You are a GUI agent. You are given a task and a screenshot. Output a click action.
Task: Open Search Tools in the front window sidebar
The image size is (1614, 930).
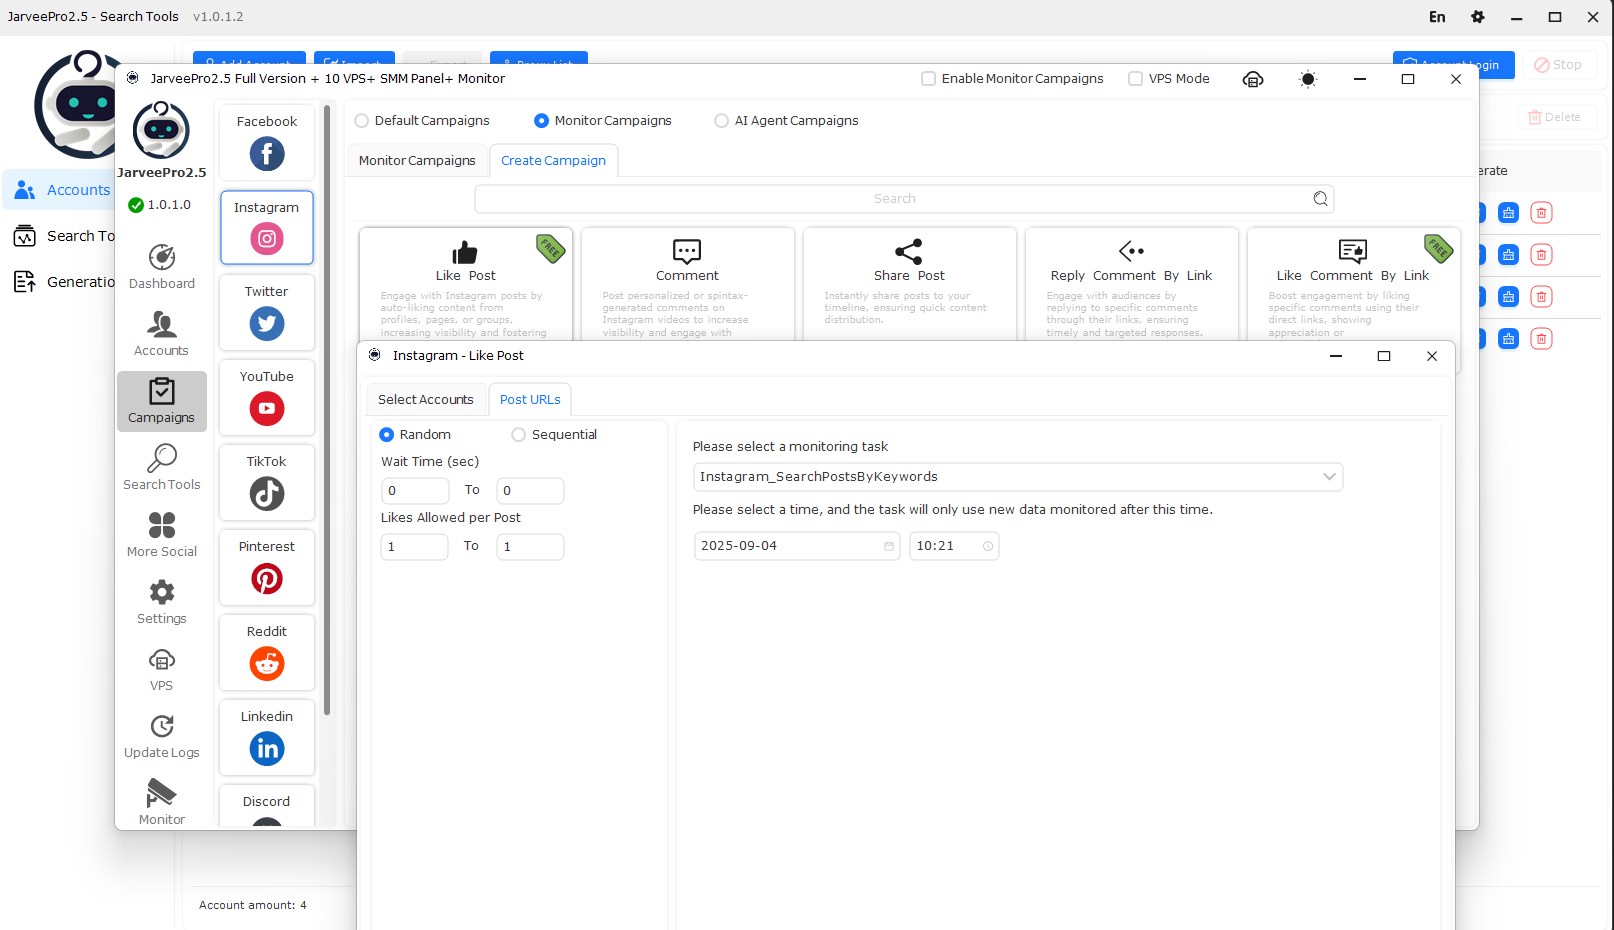(162, 468)
